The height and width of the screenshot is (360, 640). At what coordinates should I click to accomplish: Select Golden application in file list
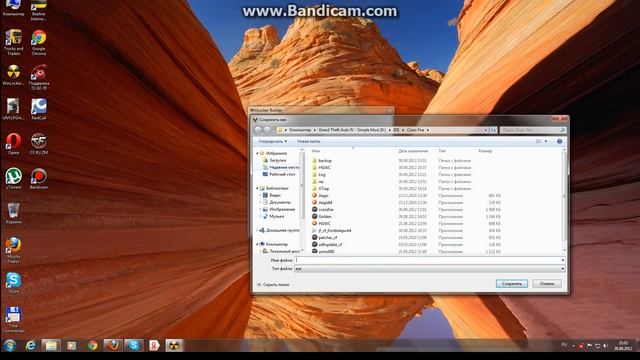click(x=325, y=216)
